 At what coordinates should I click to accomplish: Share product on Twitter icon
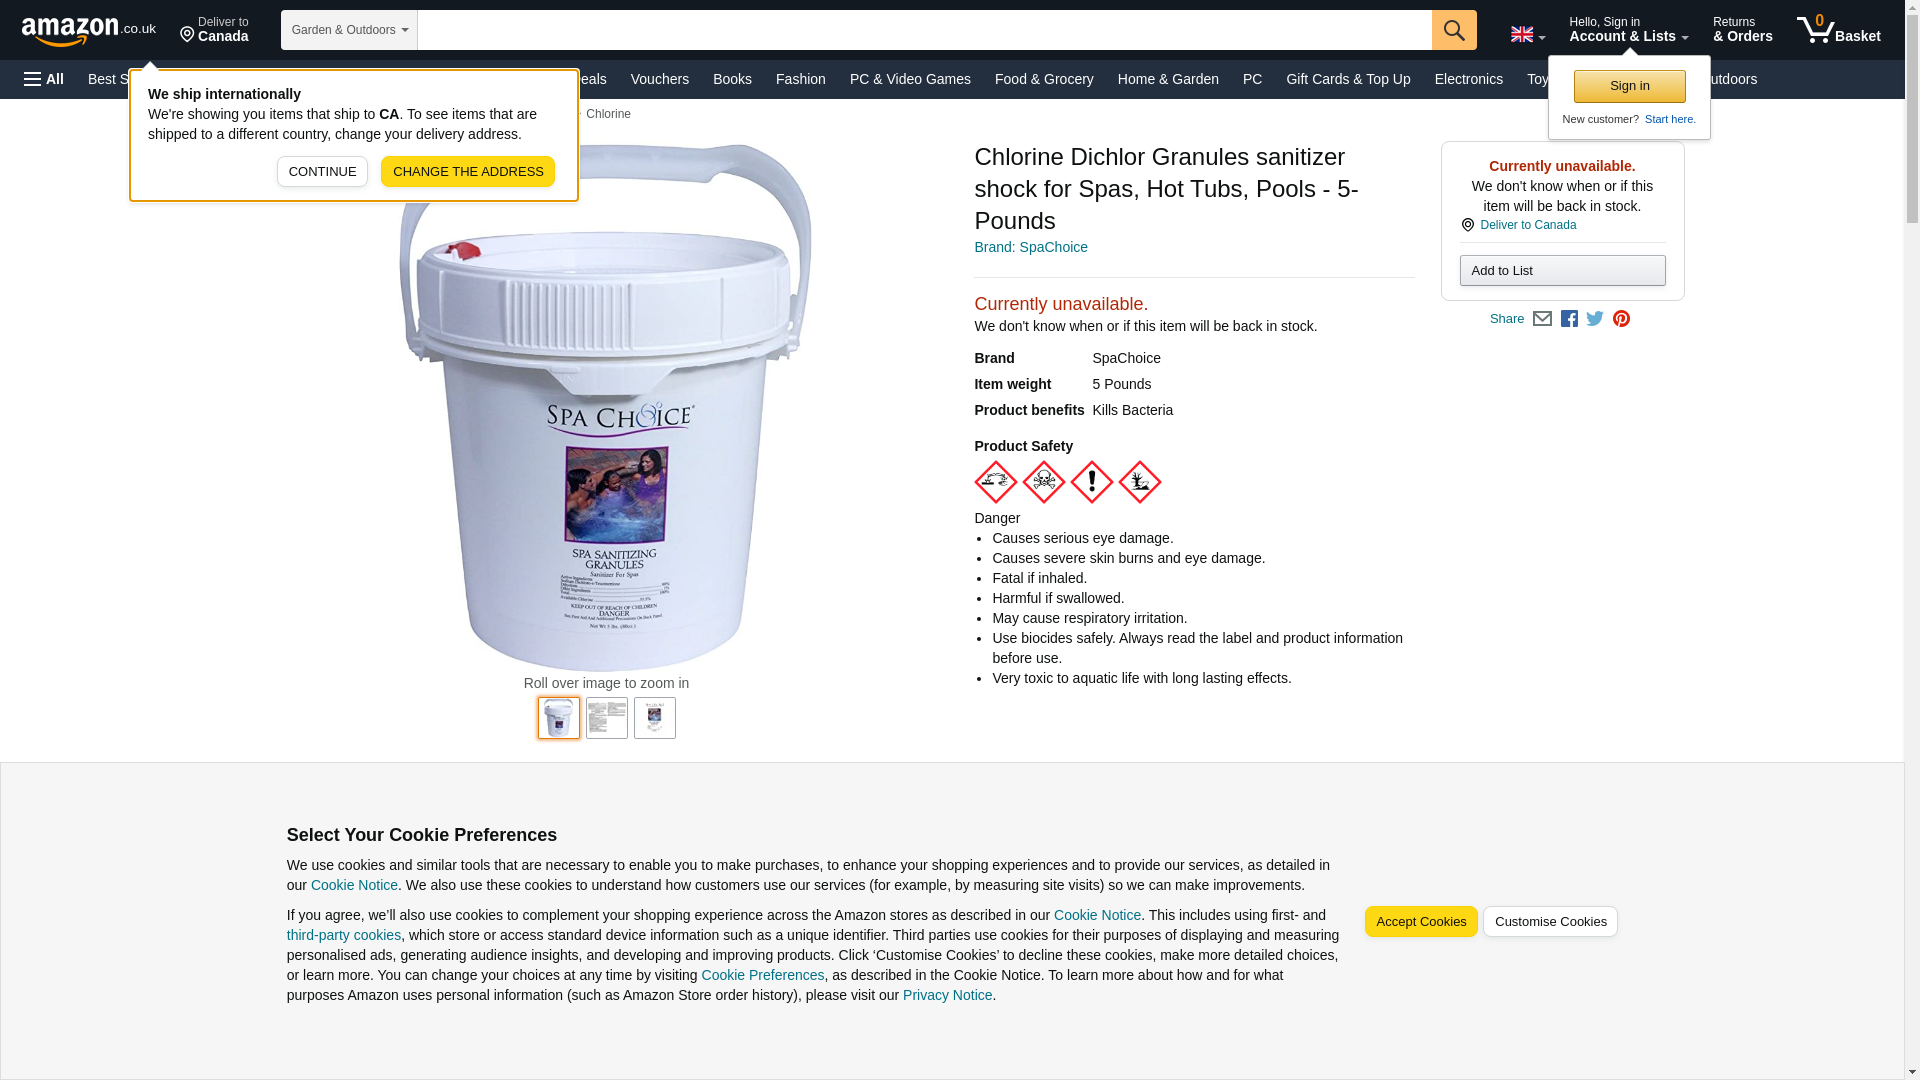click(x=1595, y=319)
